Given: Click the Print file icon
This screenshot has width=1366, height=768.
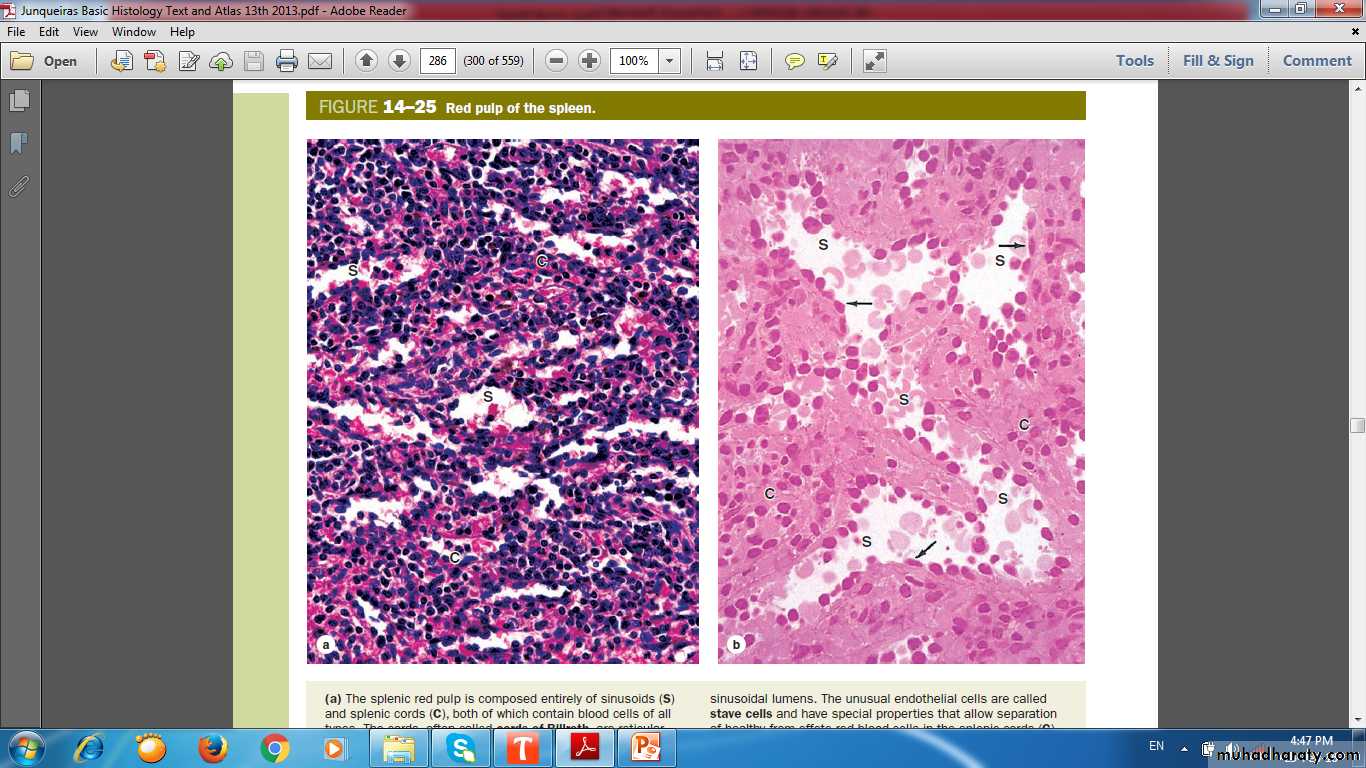Looking at the screenshot, I should [x=287, y=61].
